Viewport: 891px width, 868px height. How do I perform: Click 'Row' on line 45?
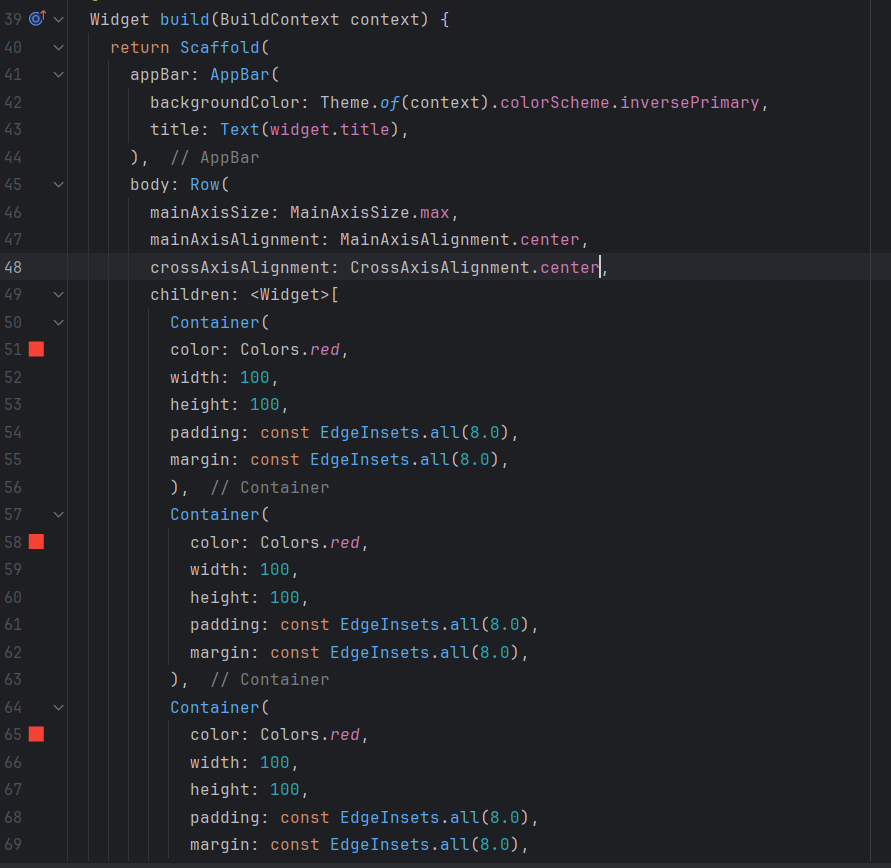pos(205,185)
